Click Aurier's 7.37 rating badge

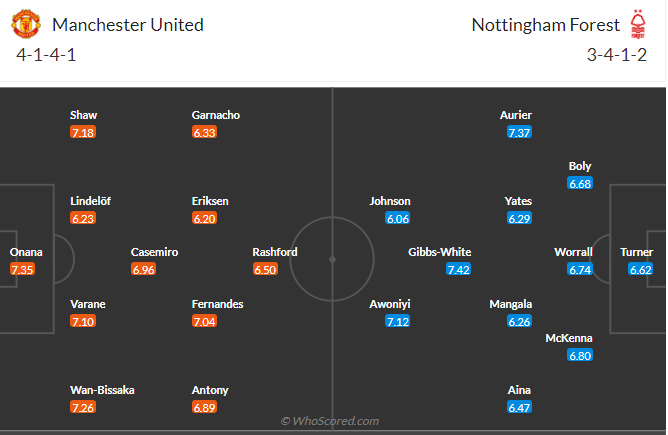(519, 132)
